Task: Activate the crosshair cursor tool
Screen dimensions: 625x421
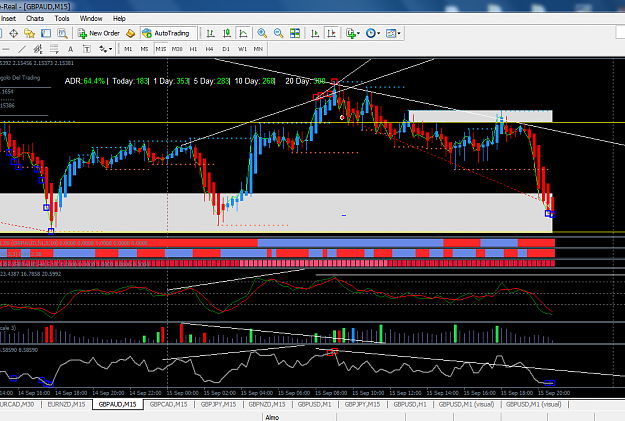Action: pos(14,33)
